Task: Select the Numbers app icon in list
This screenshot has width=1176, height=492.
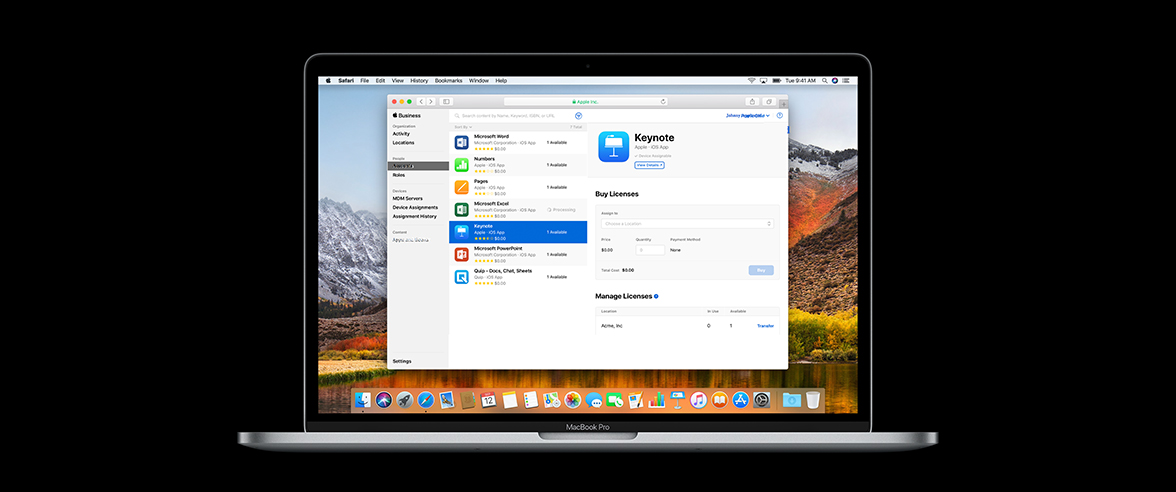Action: coord(461,165)
